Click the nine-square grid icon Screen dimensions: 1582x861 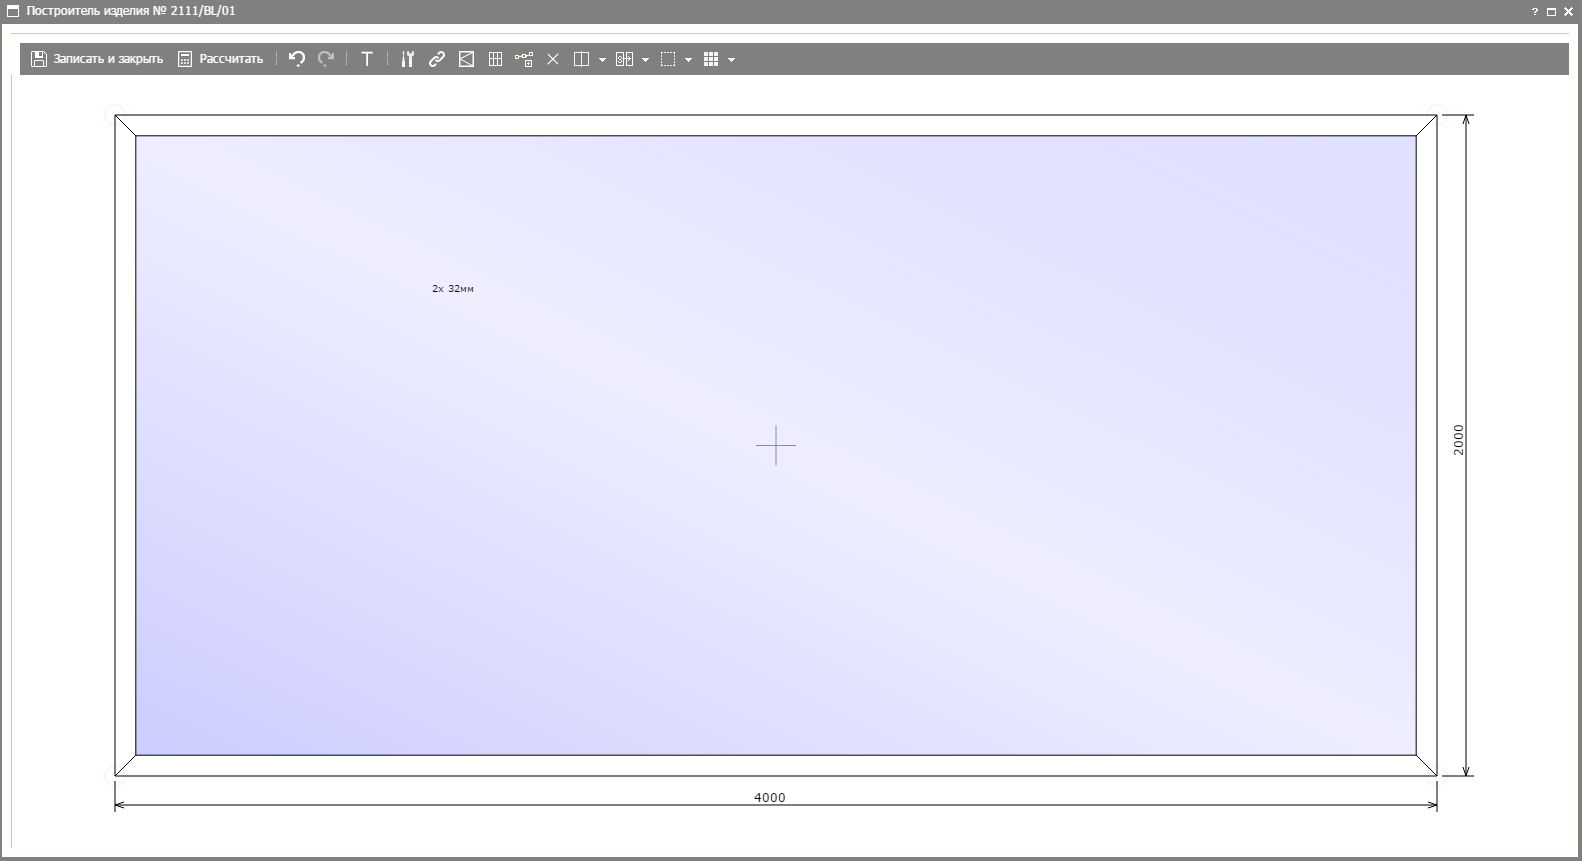coord(711,59)
